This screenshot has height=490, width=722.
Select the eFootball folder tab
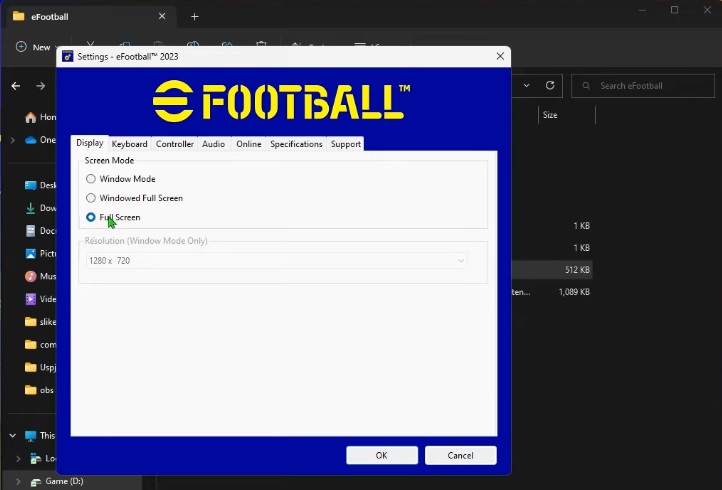click(x=90, y=17)
